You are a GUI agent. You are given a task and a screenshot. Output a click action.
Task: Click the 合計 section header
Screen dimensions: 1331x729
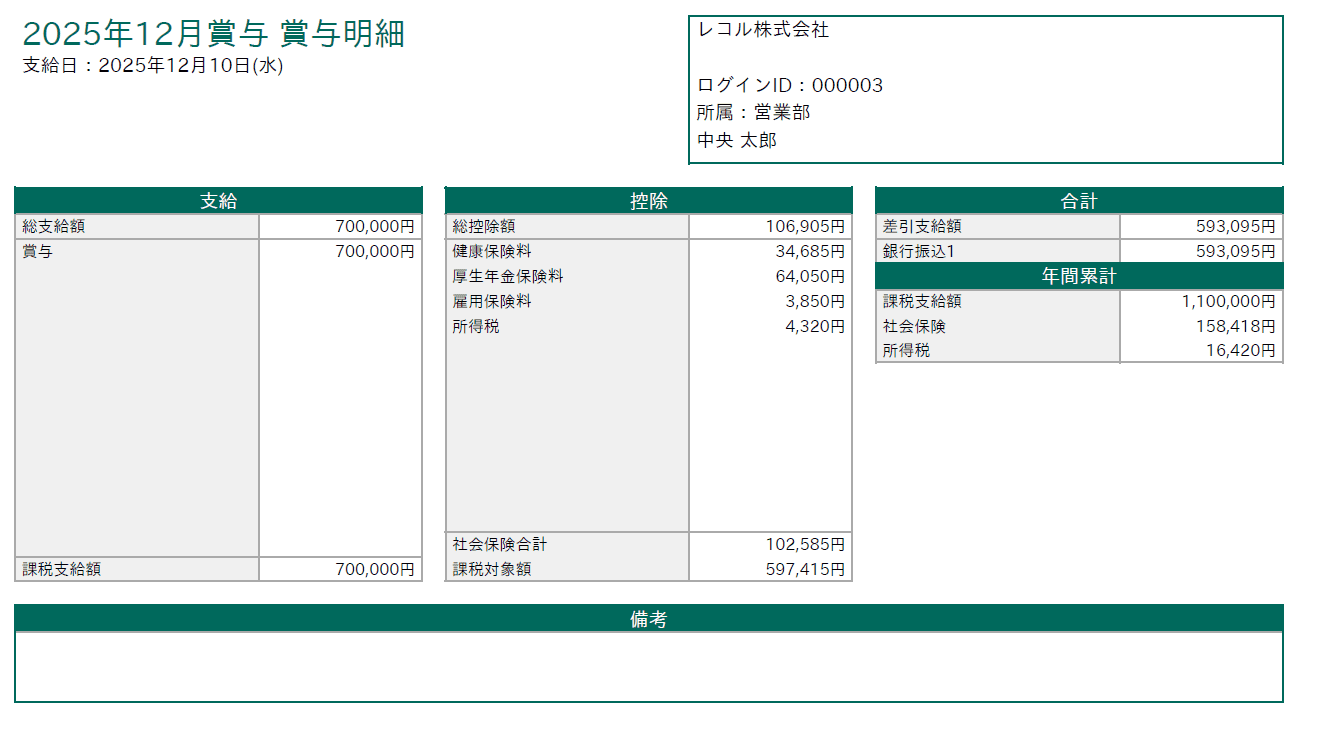point(1078,201)
